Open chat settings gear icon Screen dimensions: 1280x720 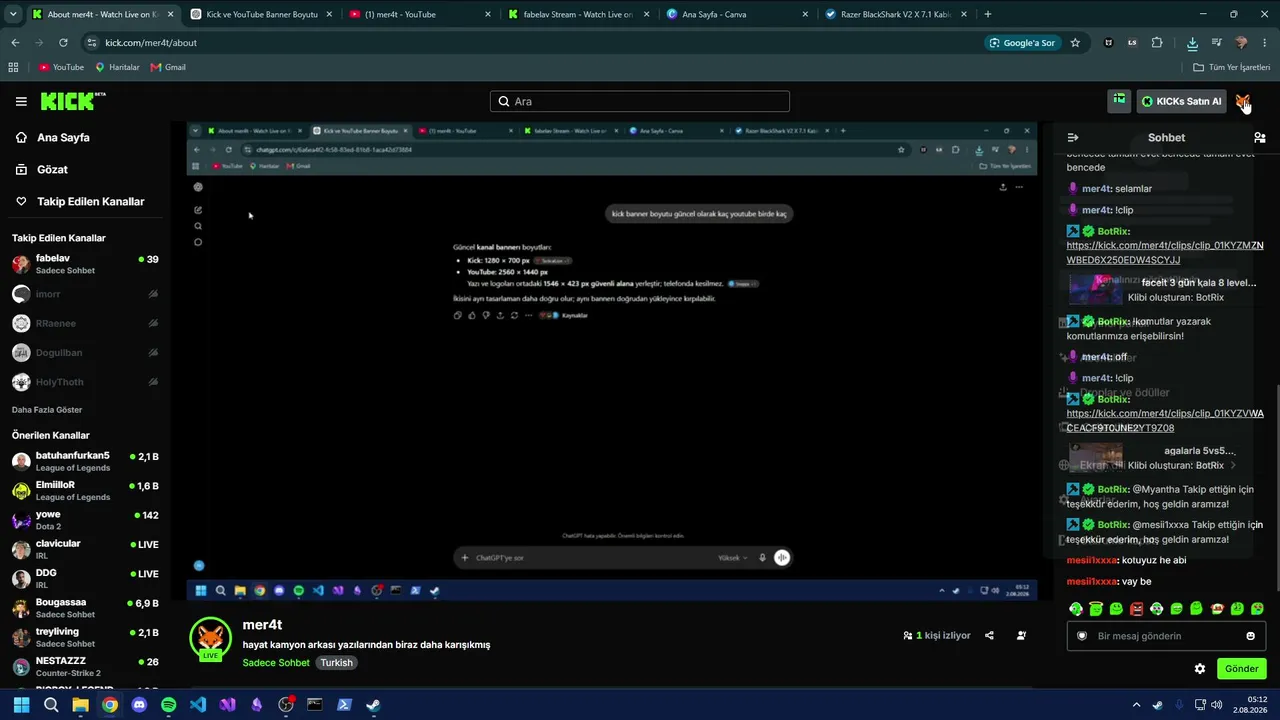click(x=1200, y=668)
